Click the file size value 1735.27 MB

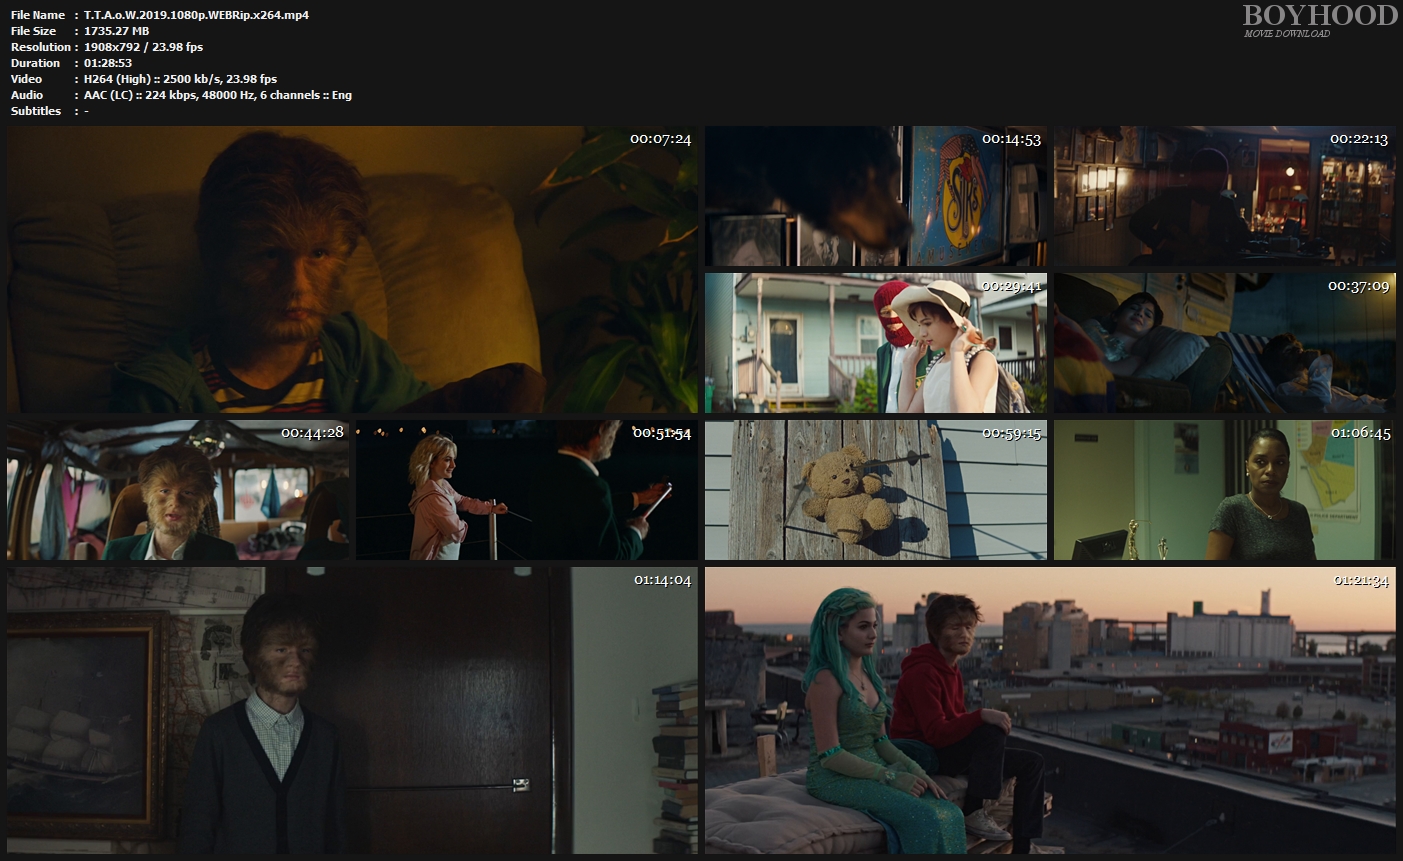pyautogui.click(x=116, y=31)
